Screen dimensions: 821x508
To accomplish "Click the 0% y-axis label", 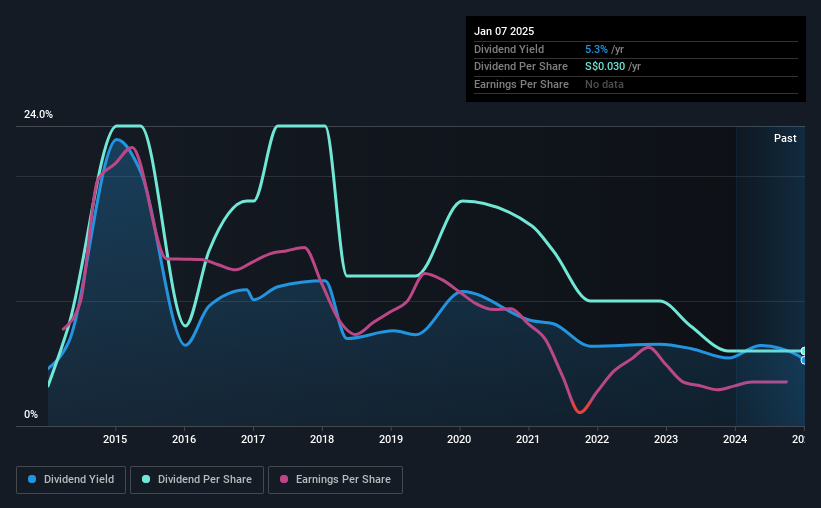I will coord(31,414).
